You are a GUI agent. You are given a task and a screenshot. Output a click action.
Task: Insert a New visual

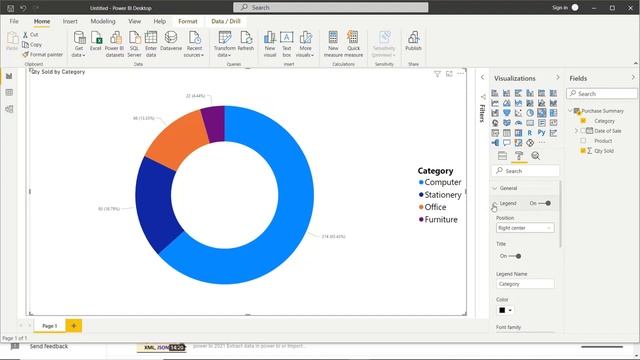tap(270, 44)
